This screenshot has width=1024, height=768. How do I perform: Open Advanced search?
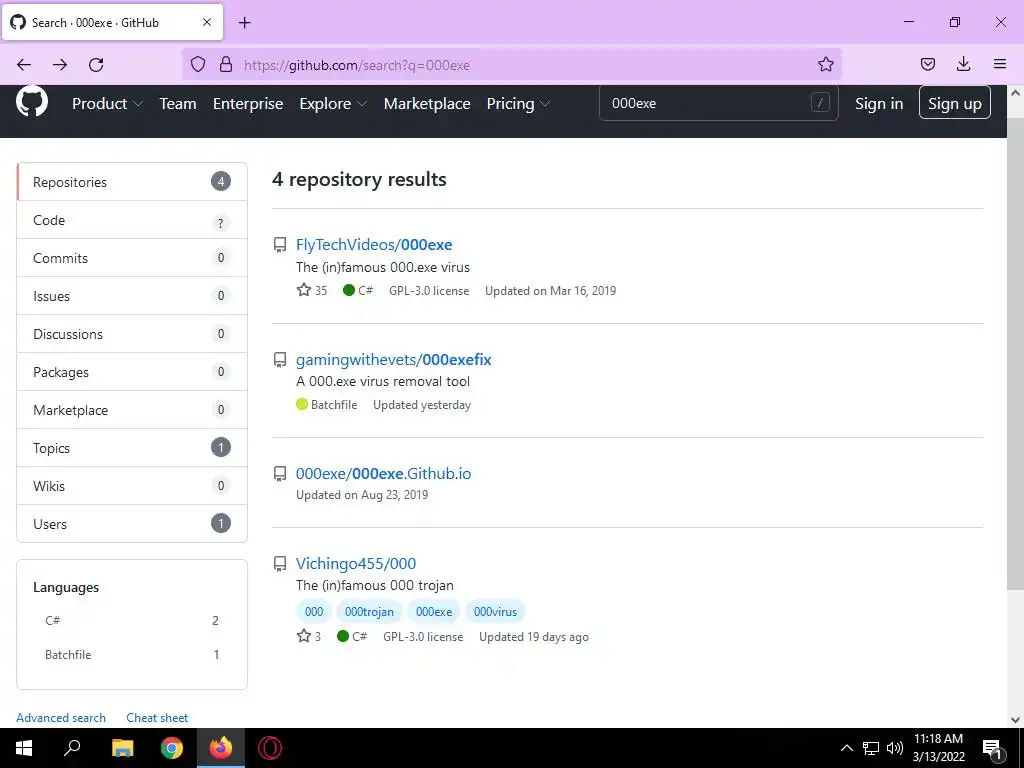click(x=61, y=718)
